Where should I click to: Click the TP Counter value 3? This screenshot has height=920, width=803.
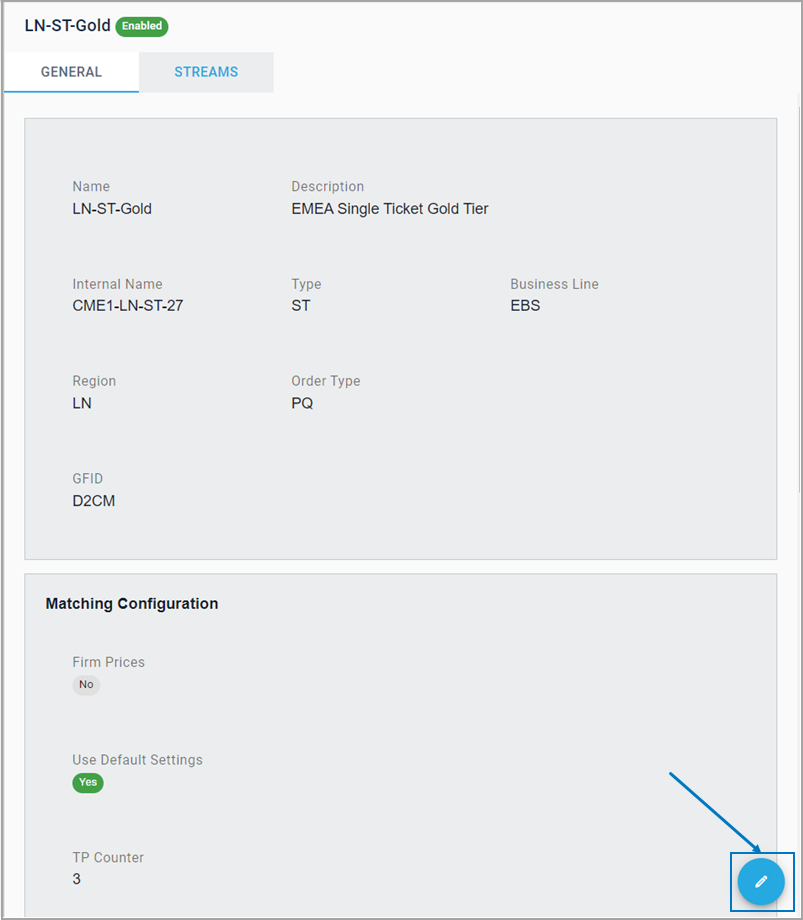[77, 879]
